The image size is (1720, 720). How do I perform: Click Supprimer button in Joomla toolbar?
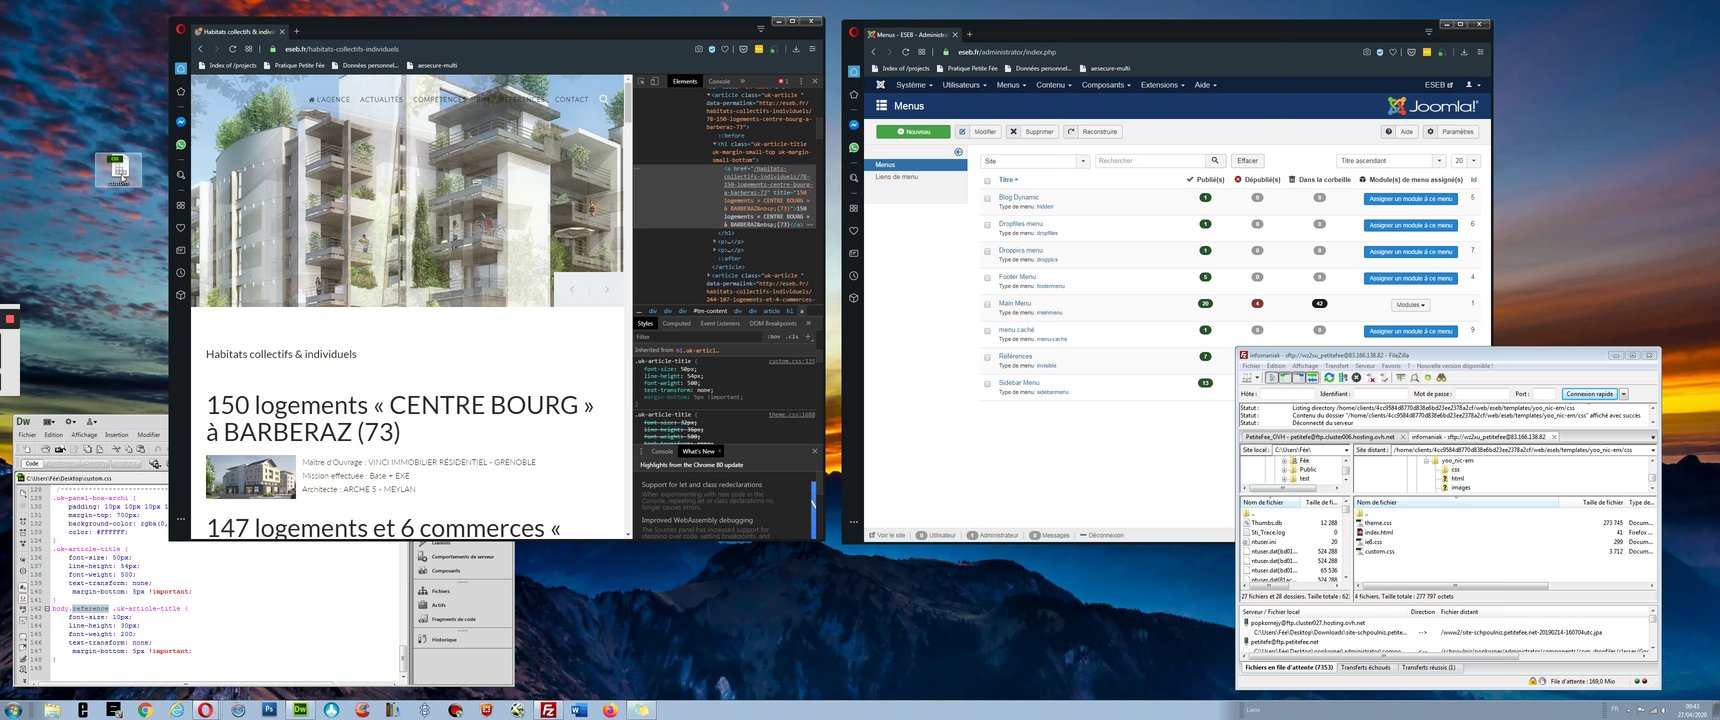(x=1031, y=132)
